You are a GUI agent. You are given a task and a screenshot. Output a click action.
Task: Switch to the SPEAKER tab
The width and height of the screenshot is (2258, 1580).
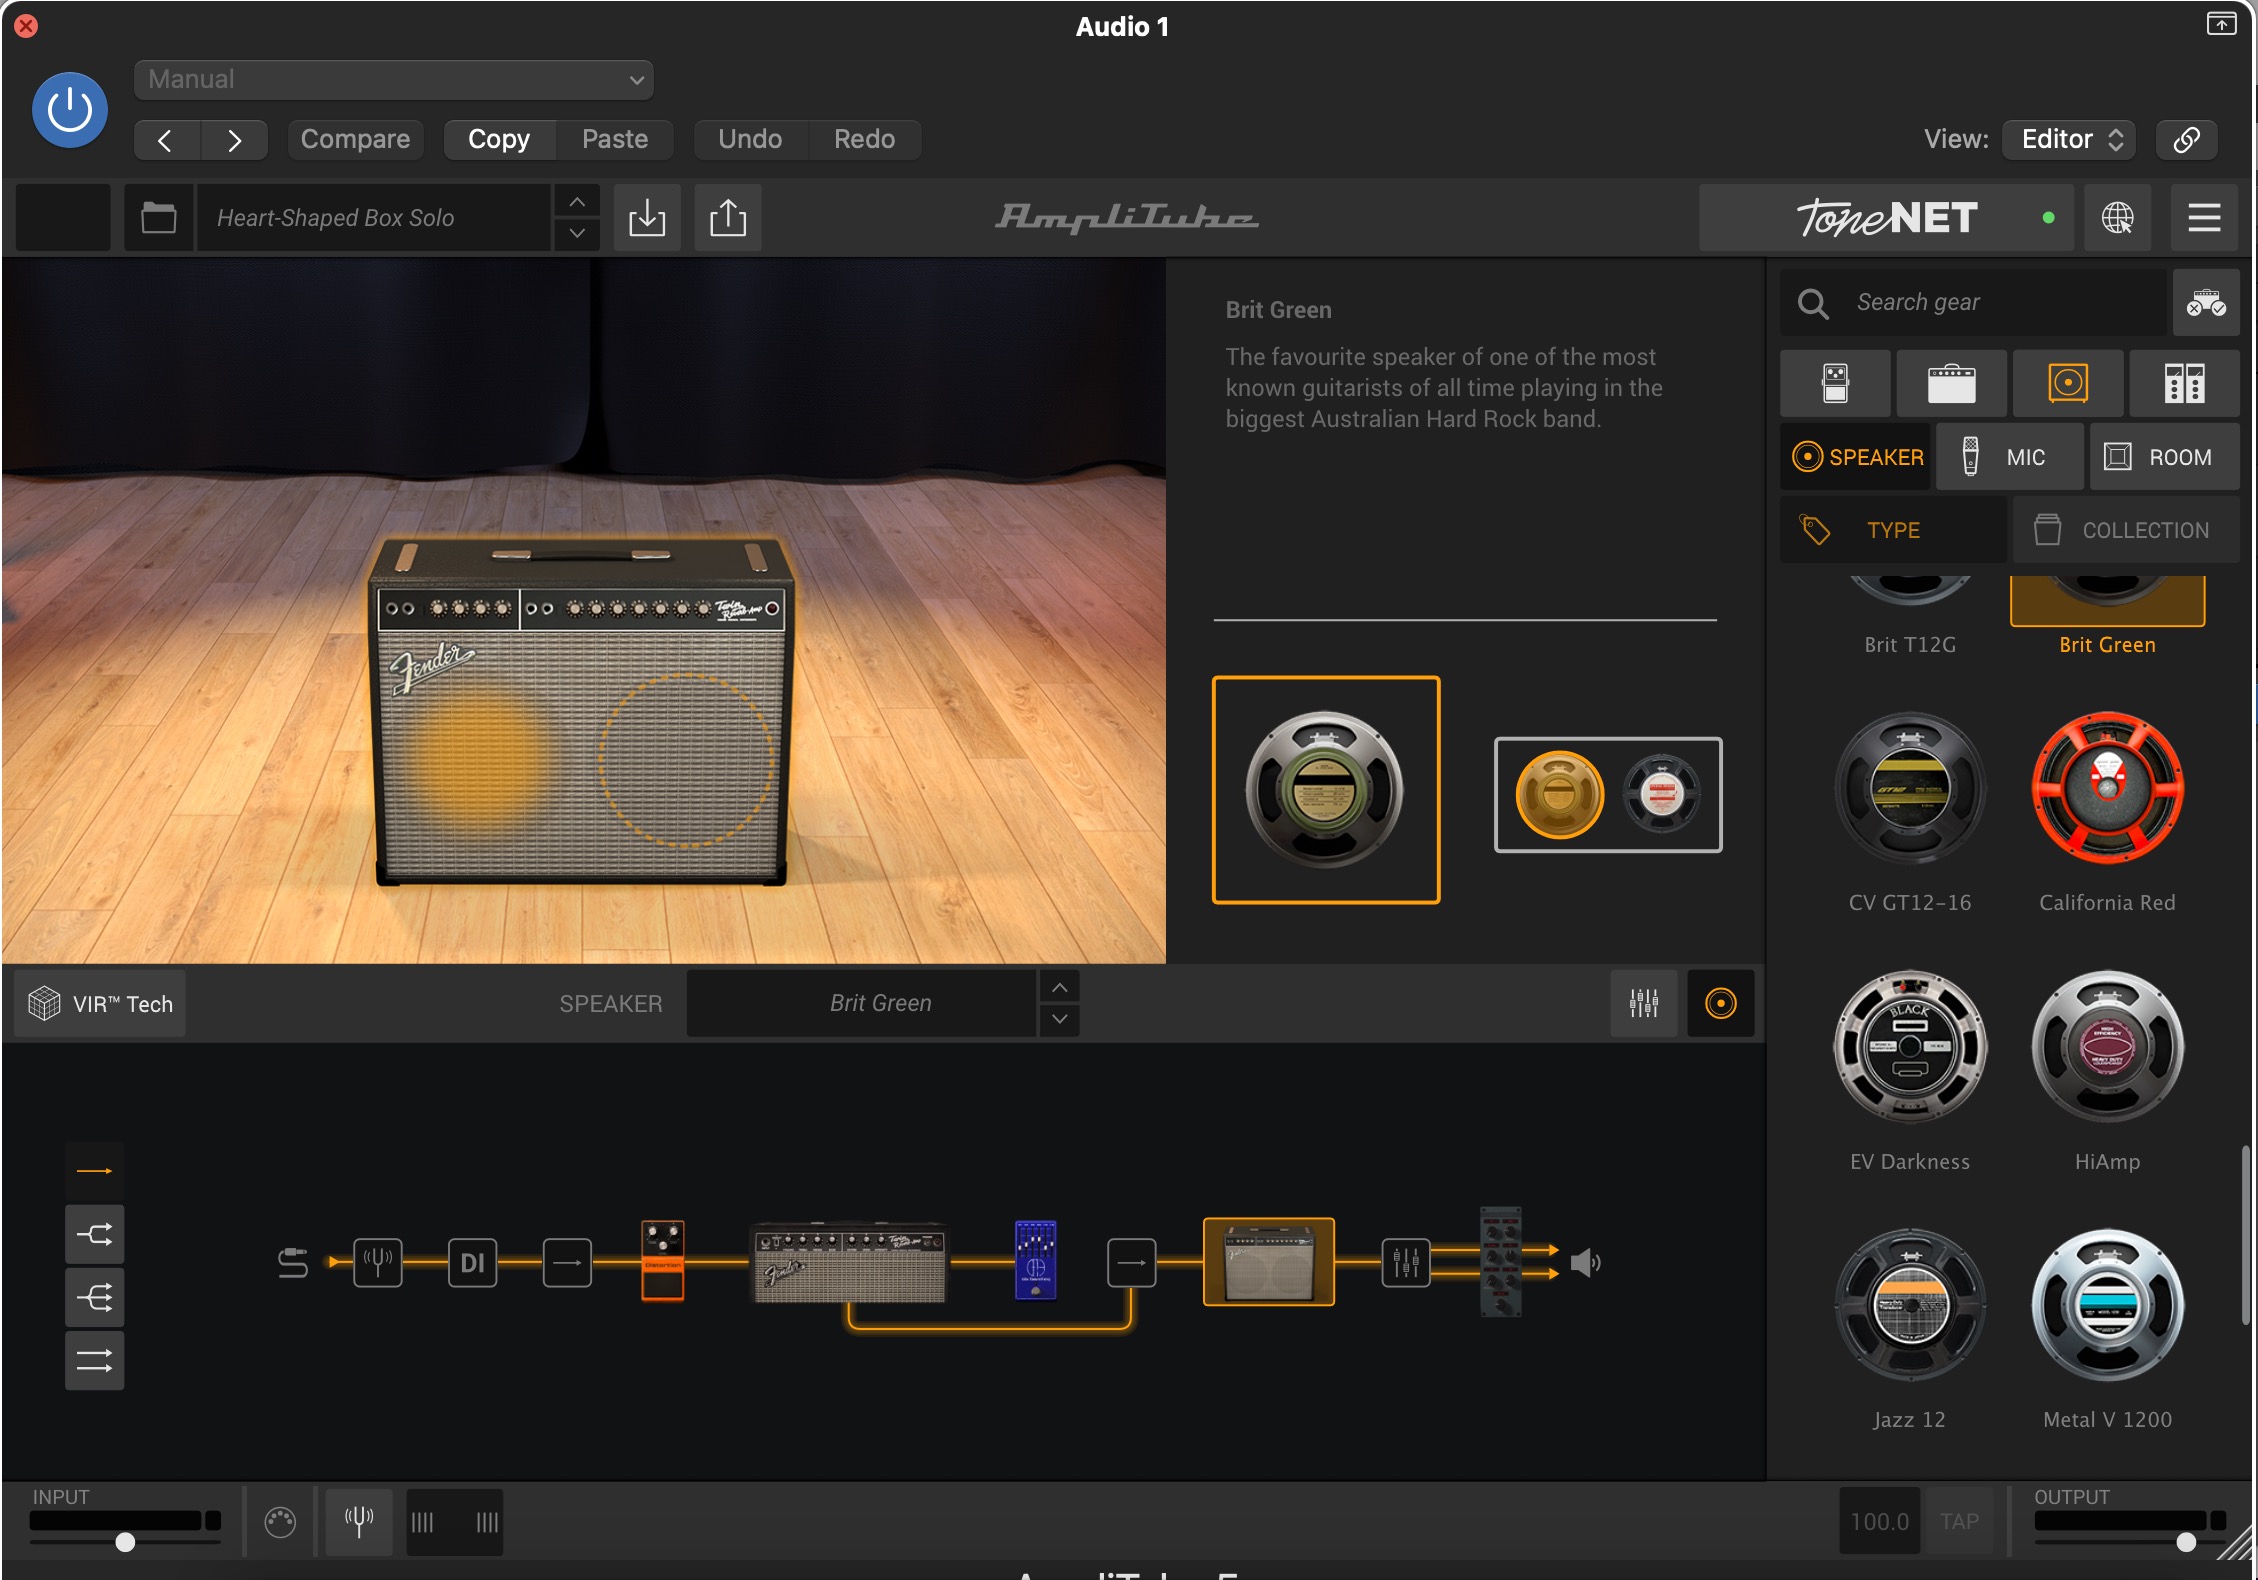(1856, 457)
